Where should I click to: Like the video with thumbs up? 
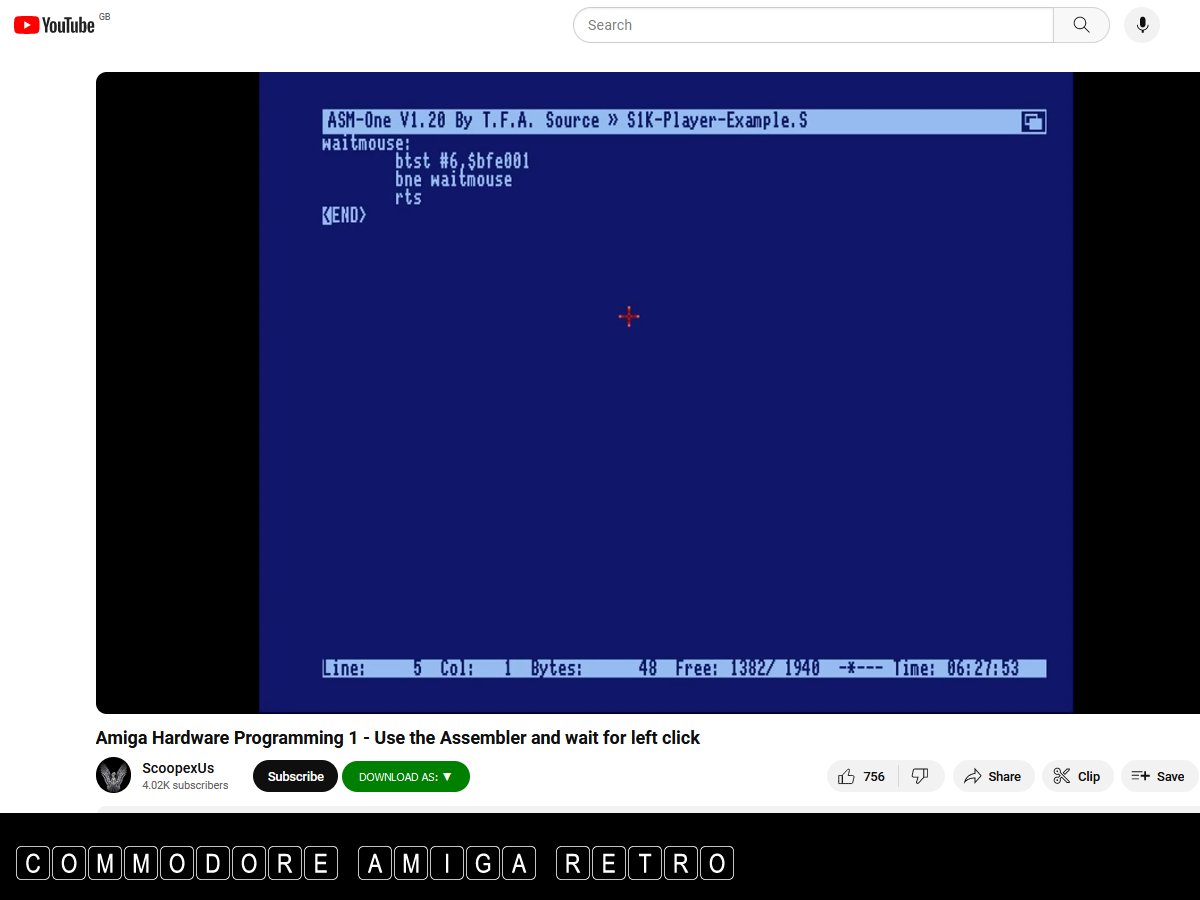(x=863, y=776)
